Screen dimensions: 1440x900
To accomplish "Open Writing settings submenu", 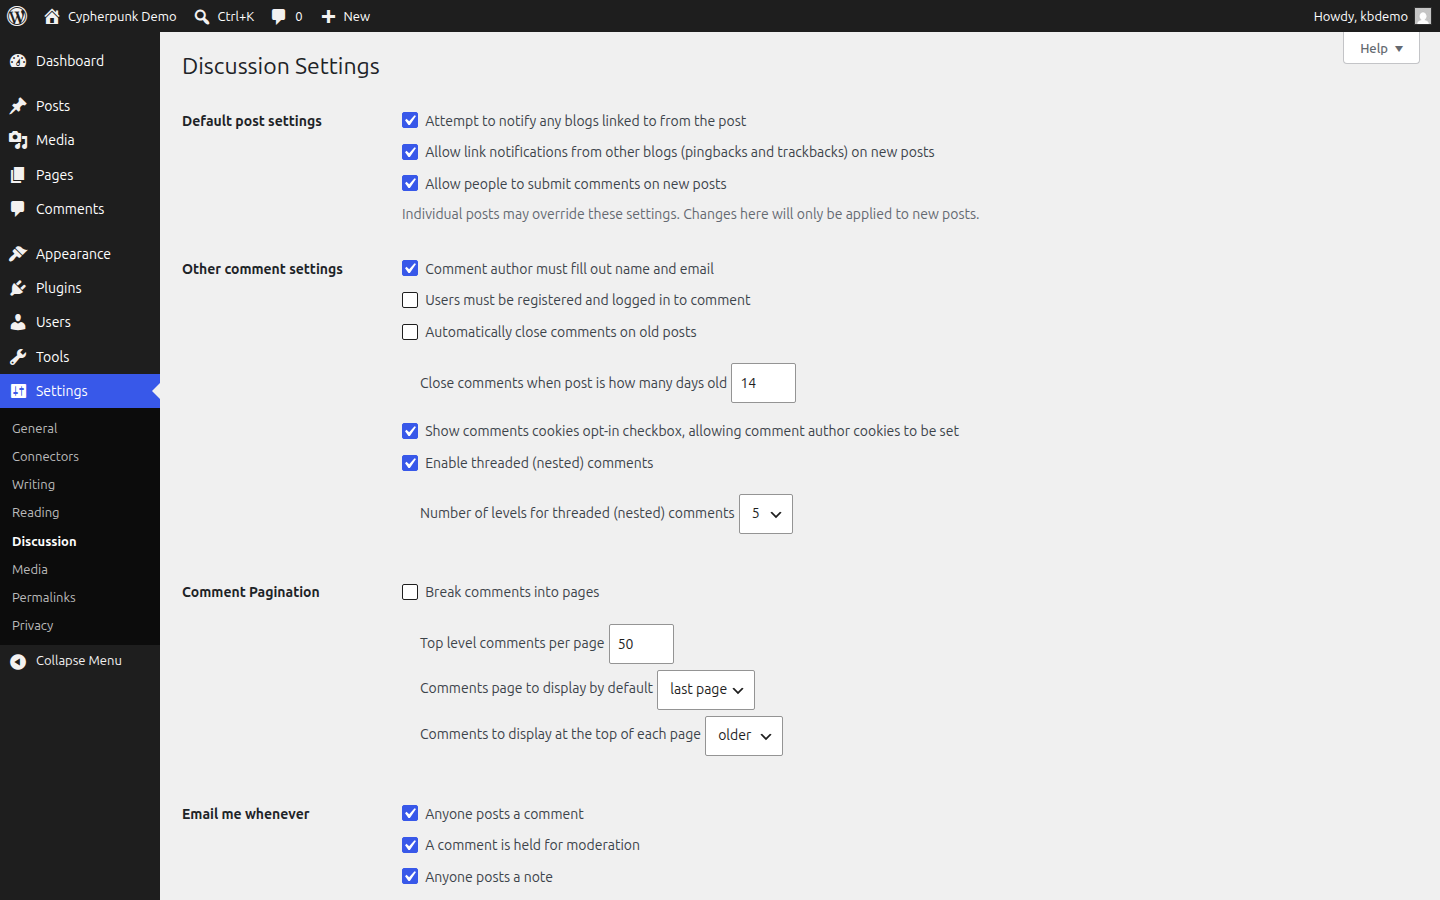I will (33, 484).
